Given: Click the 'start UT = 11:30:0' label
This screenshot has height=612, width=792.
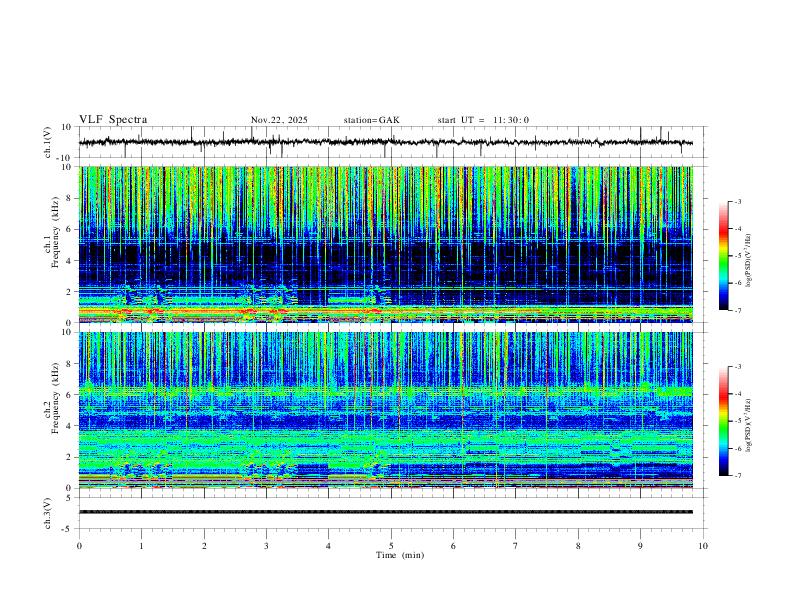Looking at the screenshot, I should (483, 120).
